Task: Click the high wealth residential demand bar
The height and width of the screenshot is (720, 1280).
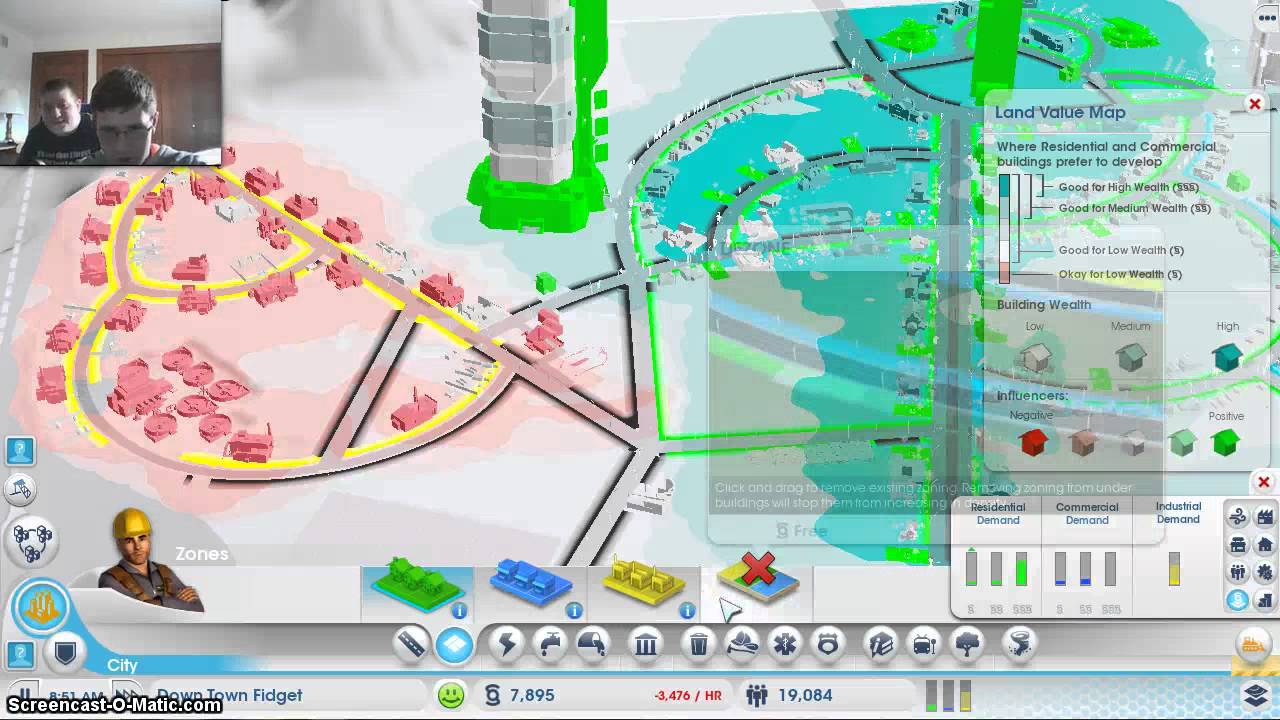Action: click(x=1021, y=569)
